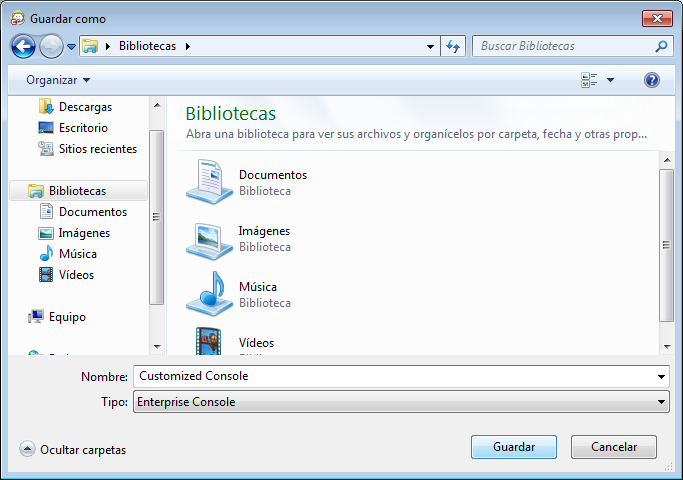
Task: Select Imágenes in sidebar tree
Action: click(x=84, y=233)
